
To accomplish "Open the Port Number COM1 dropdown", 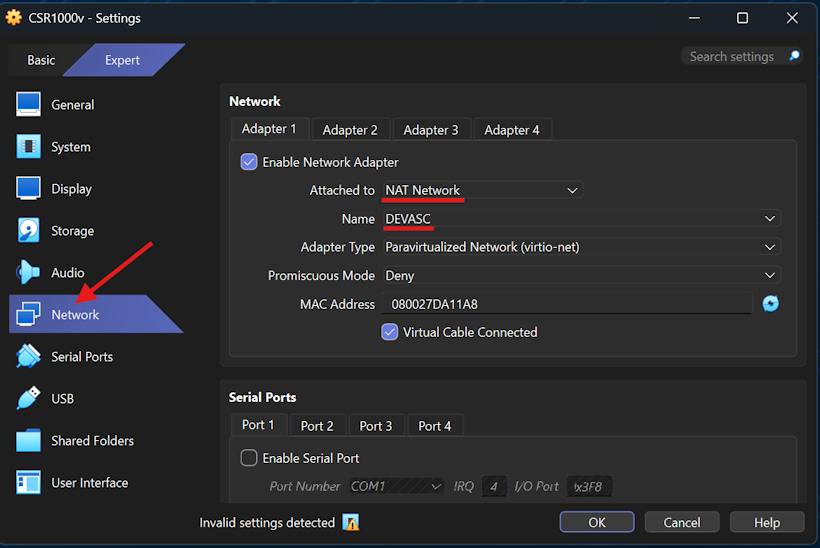I will 396,486.
